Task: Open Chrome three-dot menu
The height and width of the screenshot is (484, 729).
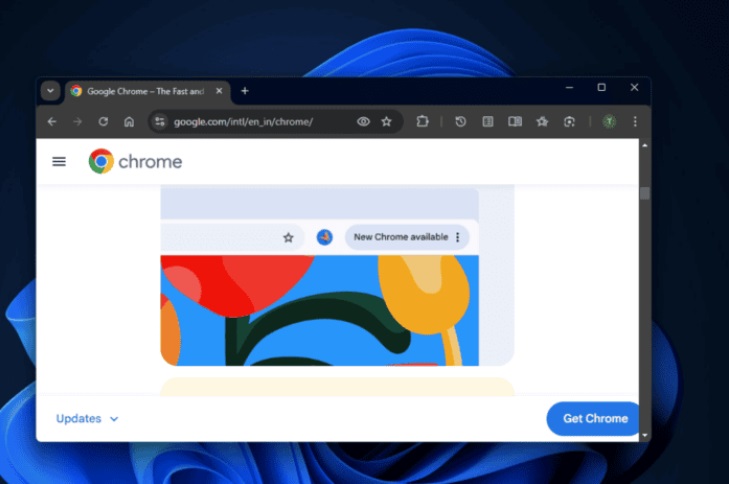Action: click(x=635, y=122)
